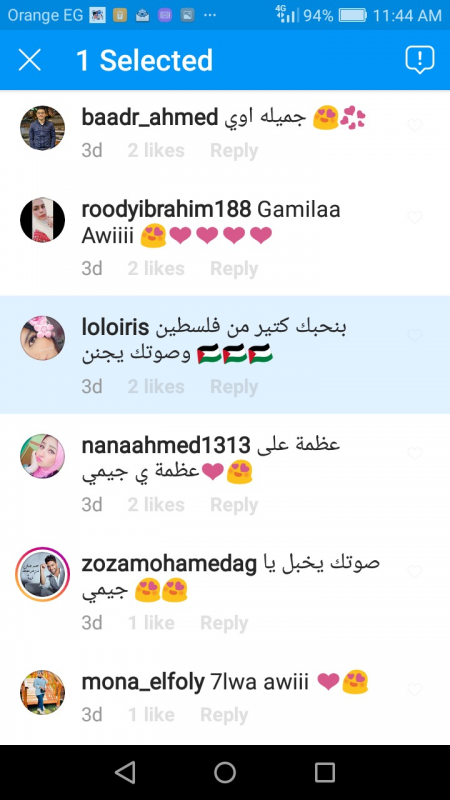Like roodyibrahim188's comment heart
Viewport: 450px width, 800px height.
pyautogui.click(x=415, y=217)
